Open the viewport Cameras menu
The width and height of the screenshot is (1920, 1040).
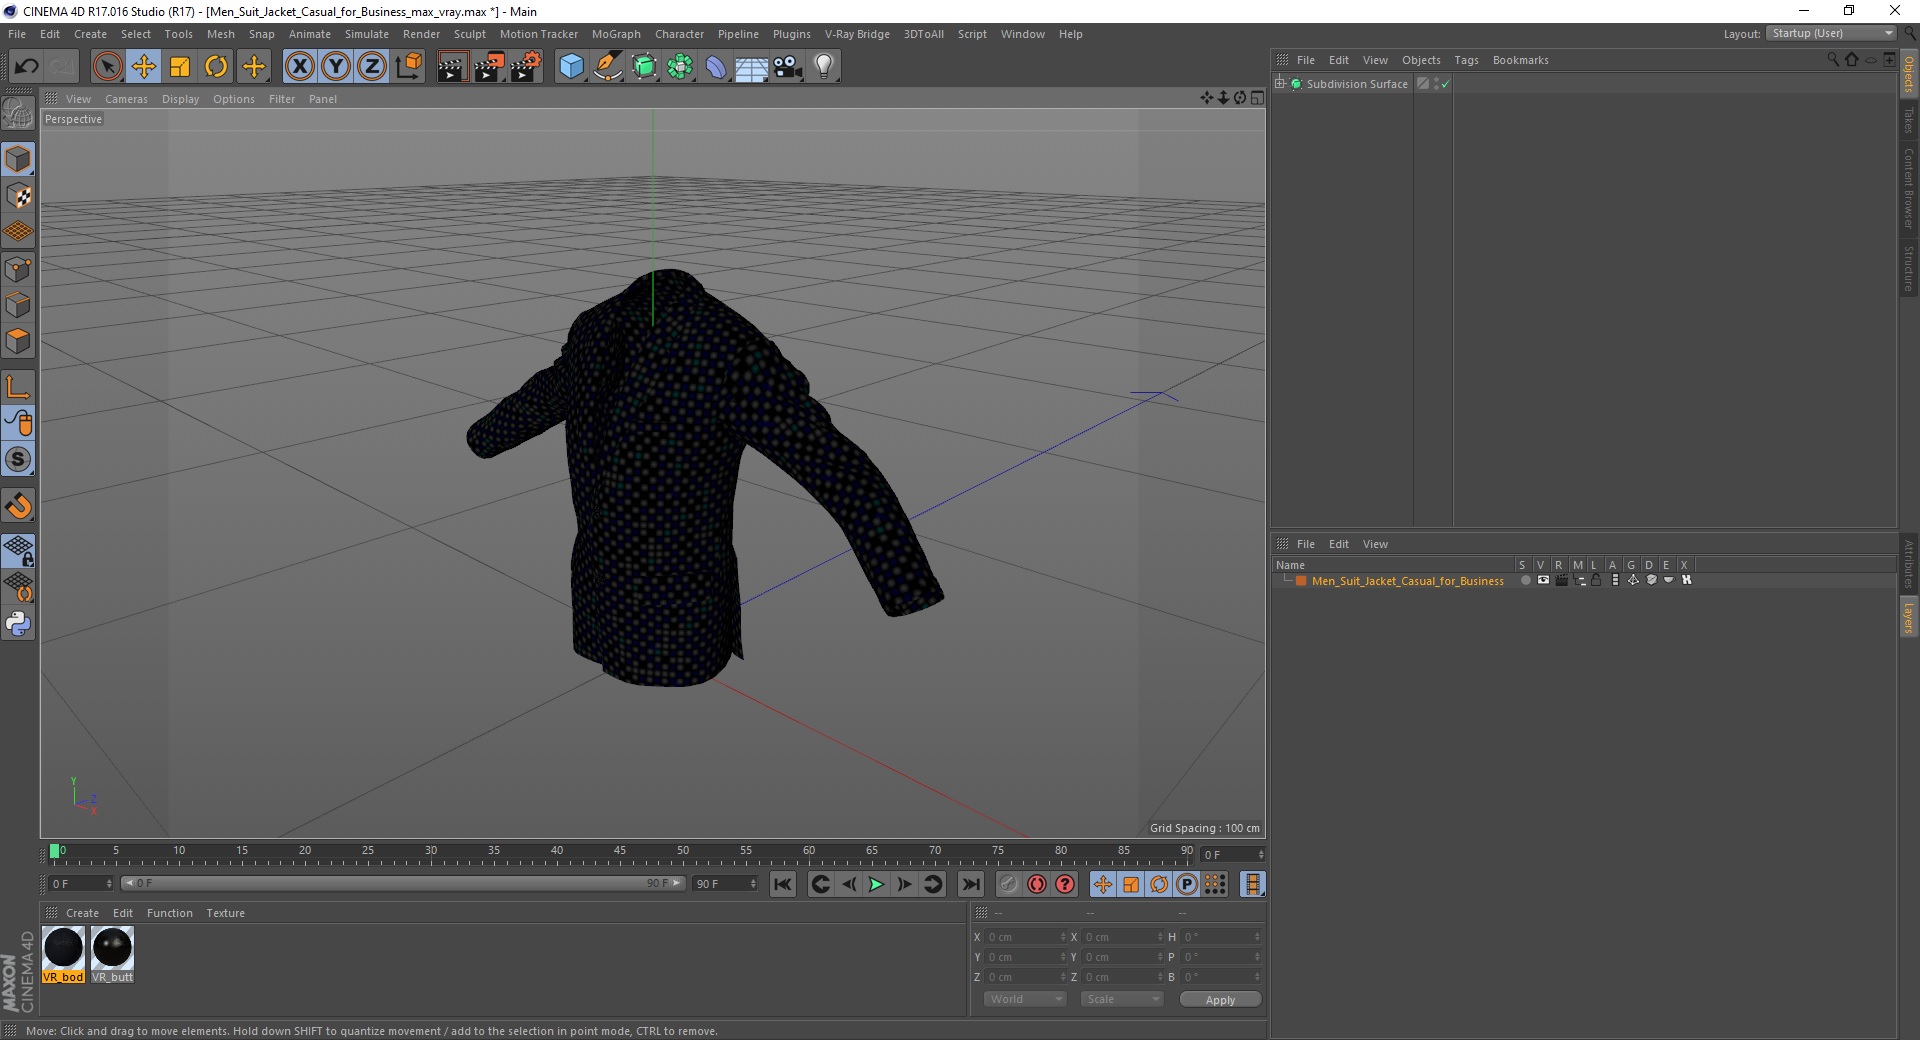click(x=126, y=99)
